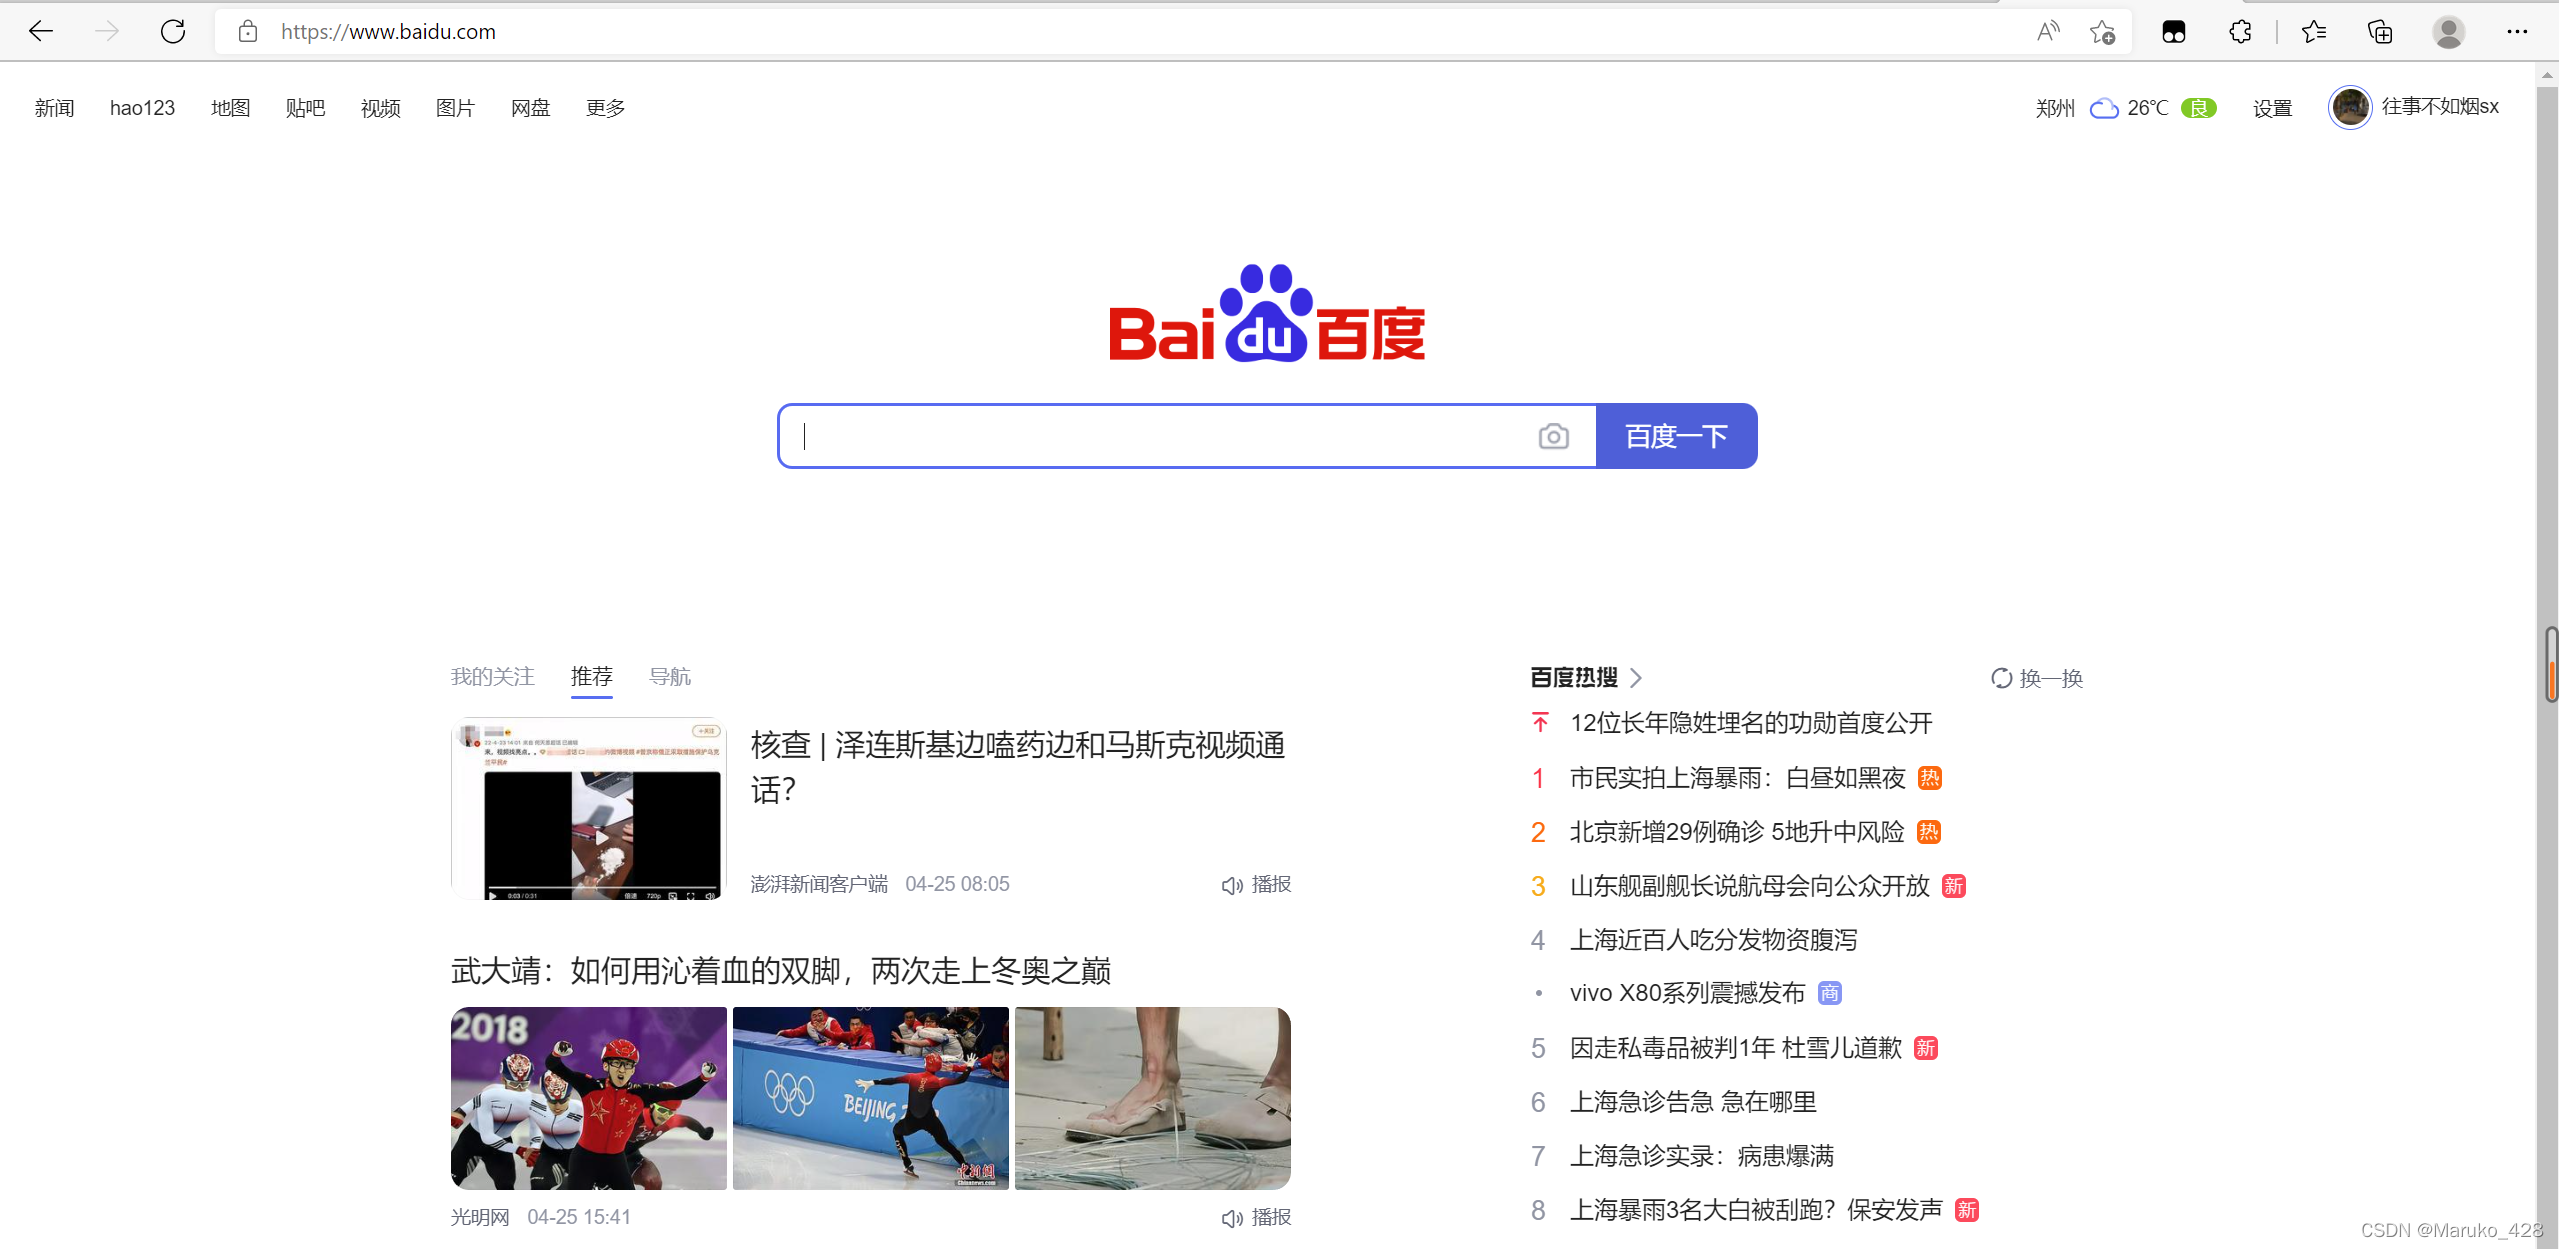Open the bare feet photo thumbnail
This screenshot has height=1249, width=2559.
coord(1152,1098)
